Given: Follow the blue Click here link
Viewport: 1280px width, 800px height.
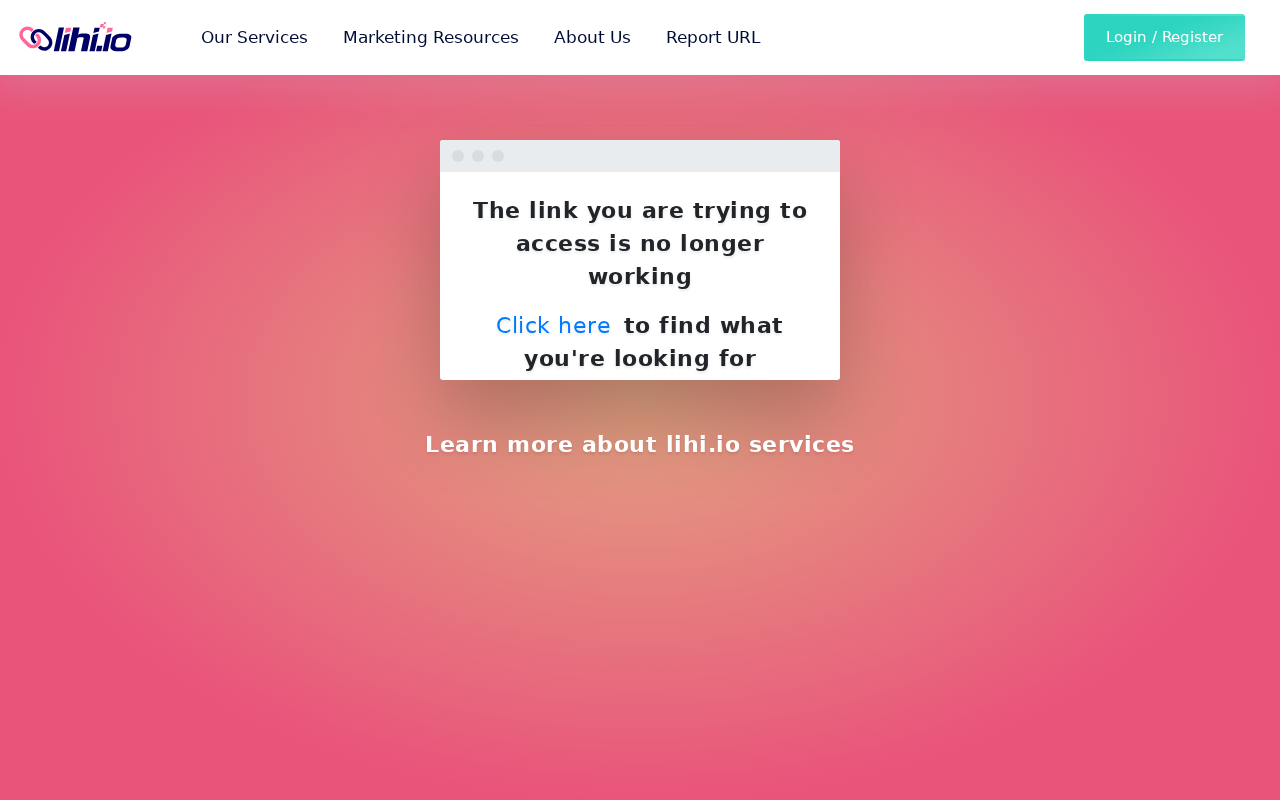Looking at the screenshot, I should click(553, 325).
